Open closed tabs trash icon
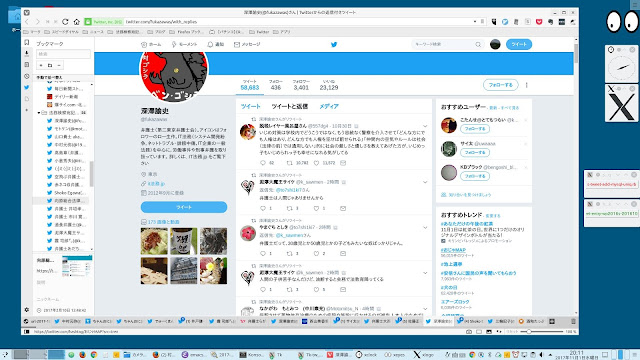The width and height of the screenshot is (640, 360). pos(573,321)
